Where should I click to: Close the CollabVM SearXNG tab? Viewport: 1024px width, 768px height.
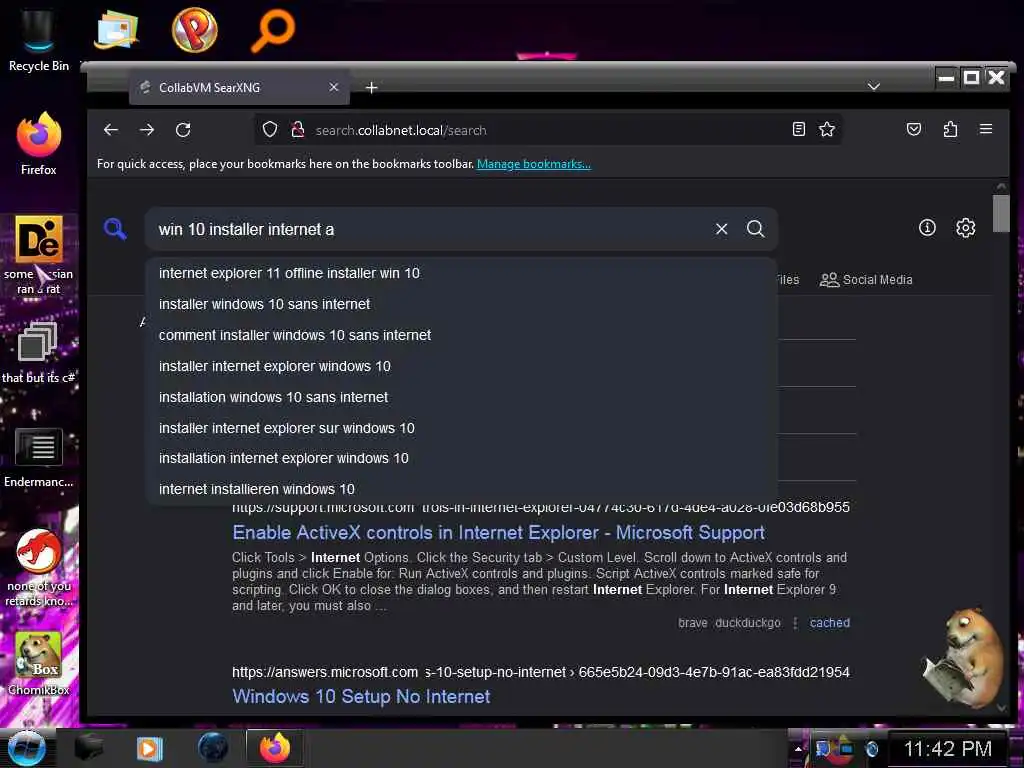(334, 87)
